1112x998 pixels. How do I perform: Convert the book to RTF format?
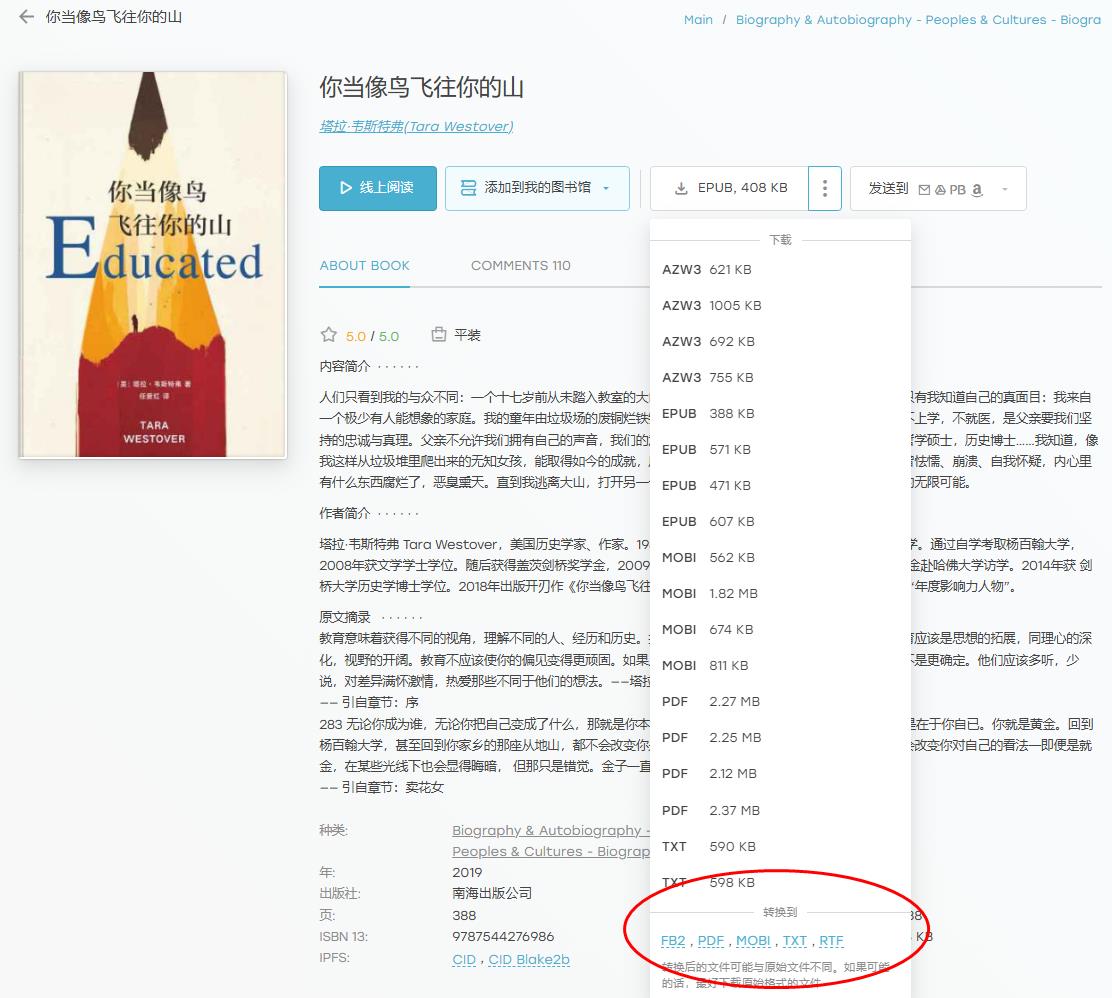click(831, 940)
